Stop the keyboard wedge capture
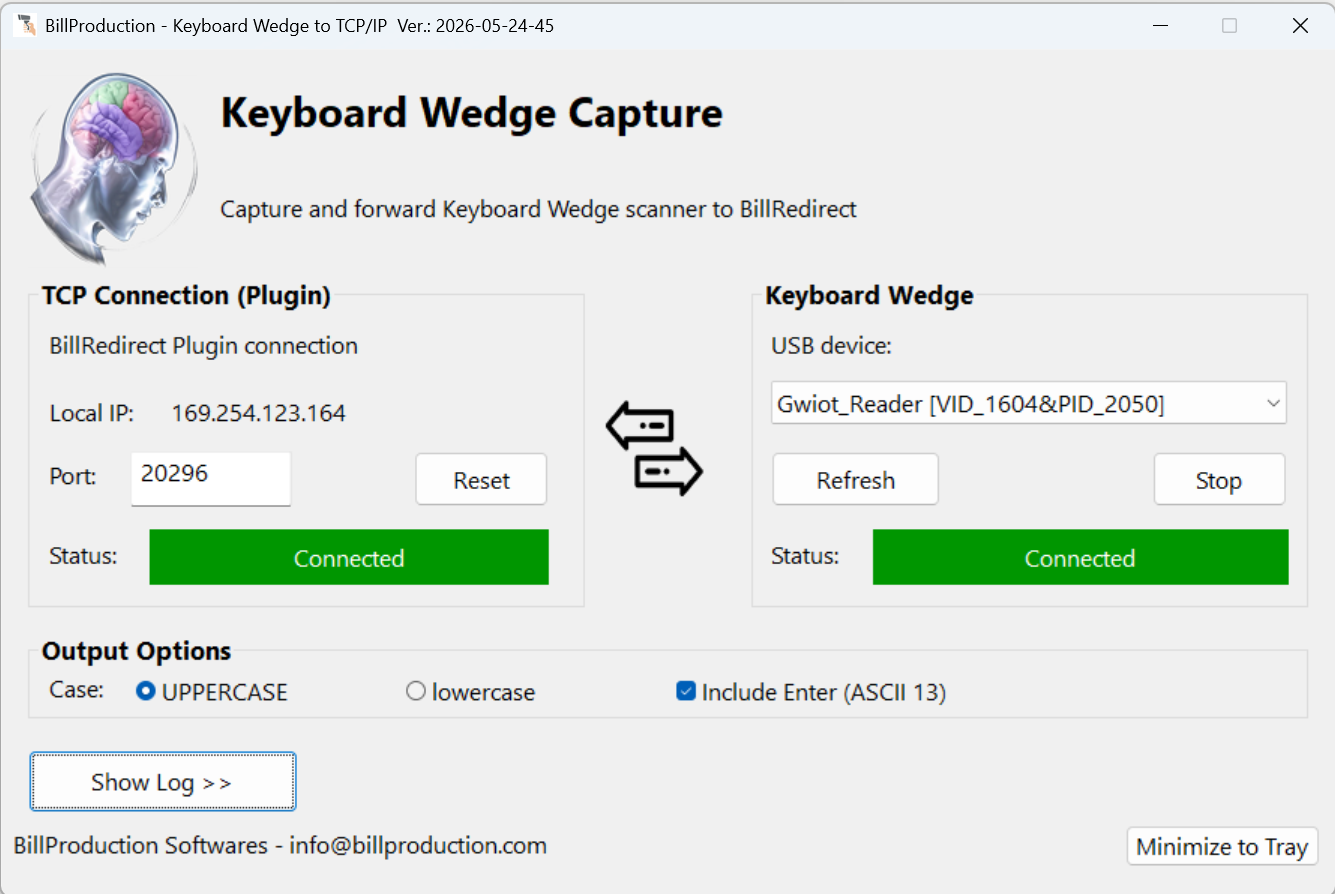This screenshot has width=1335, height=894. tap(1219, 480)
